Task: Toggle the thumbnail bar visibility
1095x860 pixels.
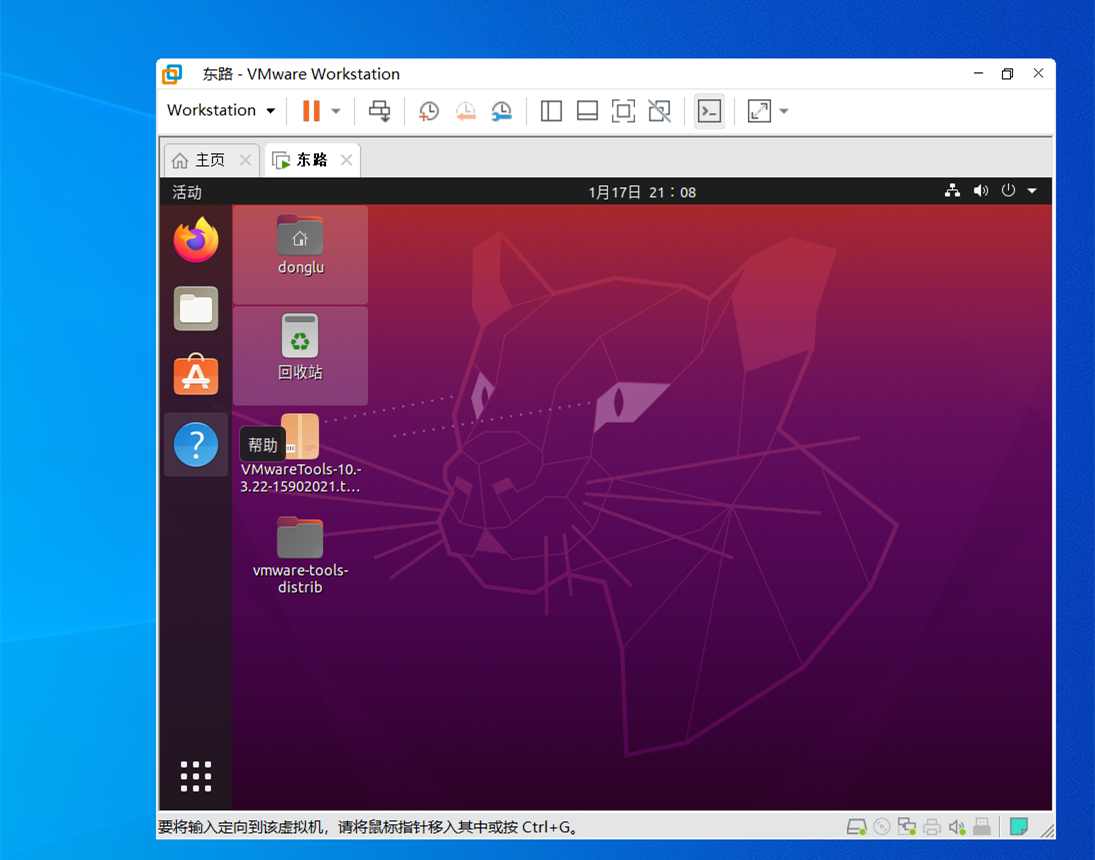Action: [587, 110]
